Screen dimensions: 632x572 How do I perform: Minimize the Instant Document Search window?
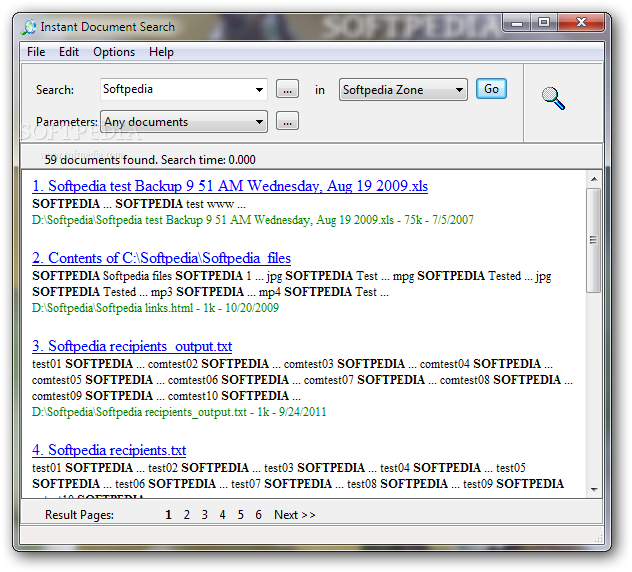pos(517,23)
